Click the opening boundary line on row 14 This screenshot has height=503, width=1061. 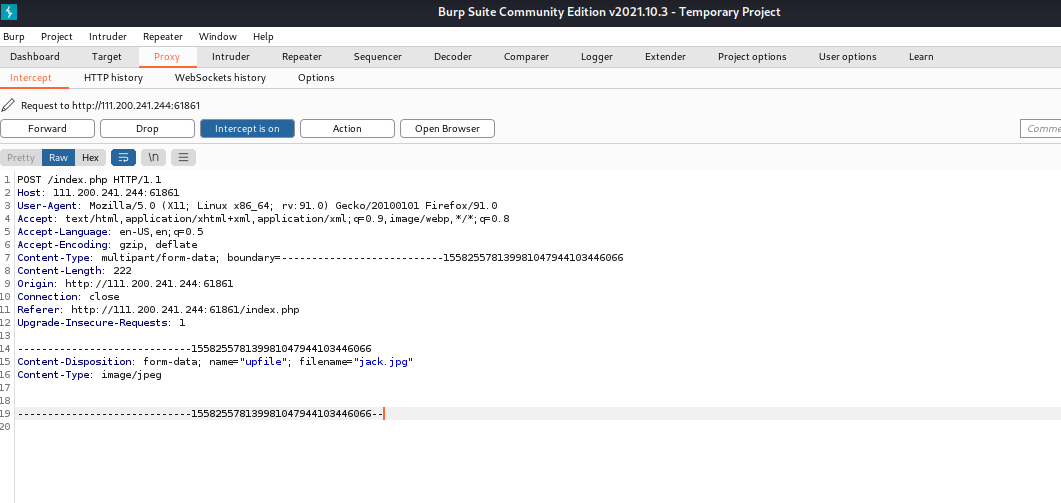pos(194,349)
